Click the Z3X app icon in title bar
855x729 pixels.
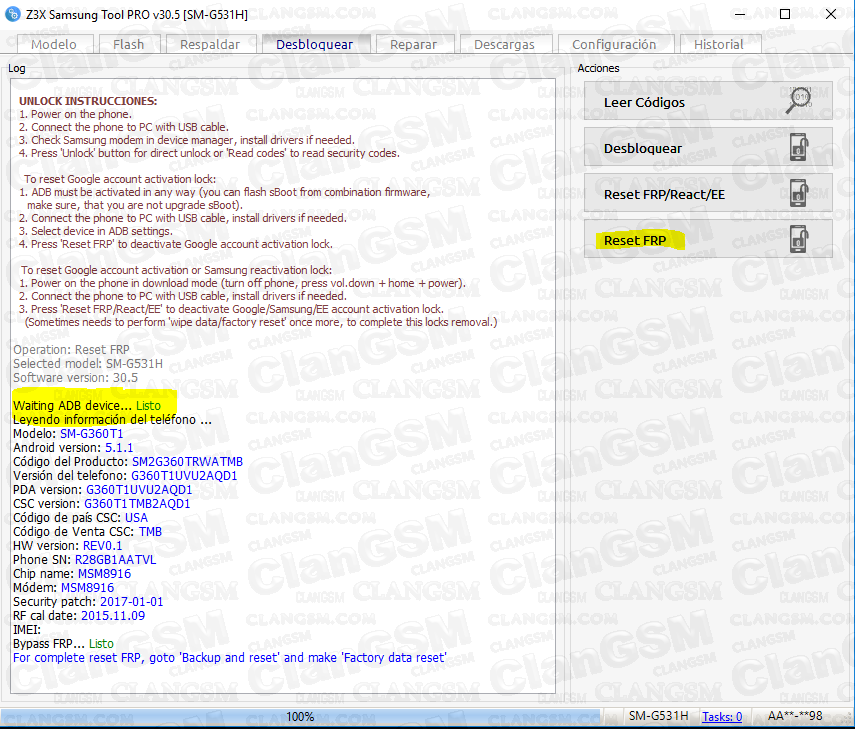point(13,14)
